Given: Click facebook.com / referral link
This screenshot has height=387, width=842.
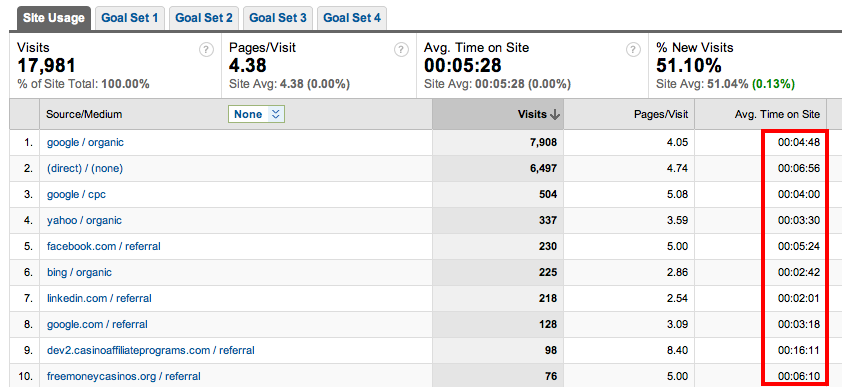Looking at the screenshot, I should pos(104,246).
